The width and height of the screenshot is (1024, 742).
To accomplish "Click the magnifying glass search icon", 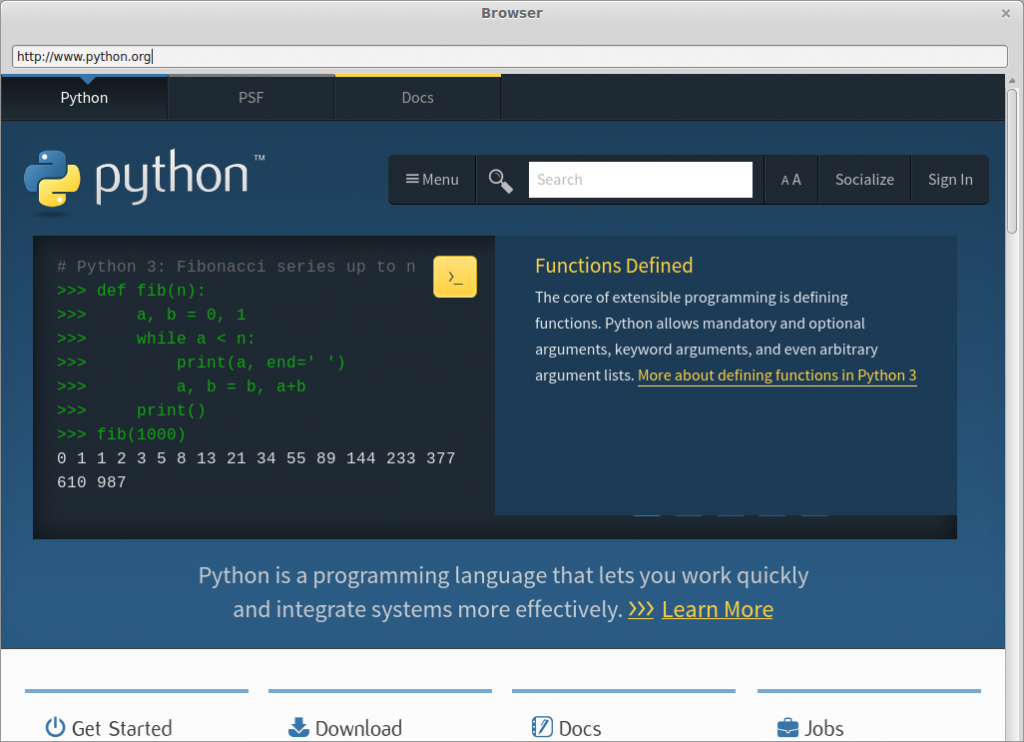I will pos(501,180).
